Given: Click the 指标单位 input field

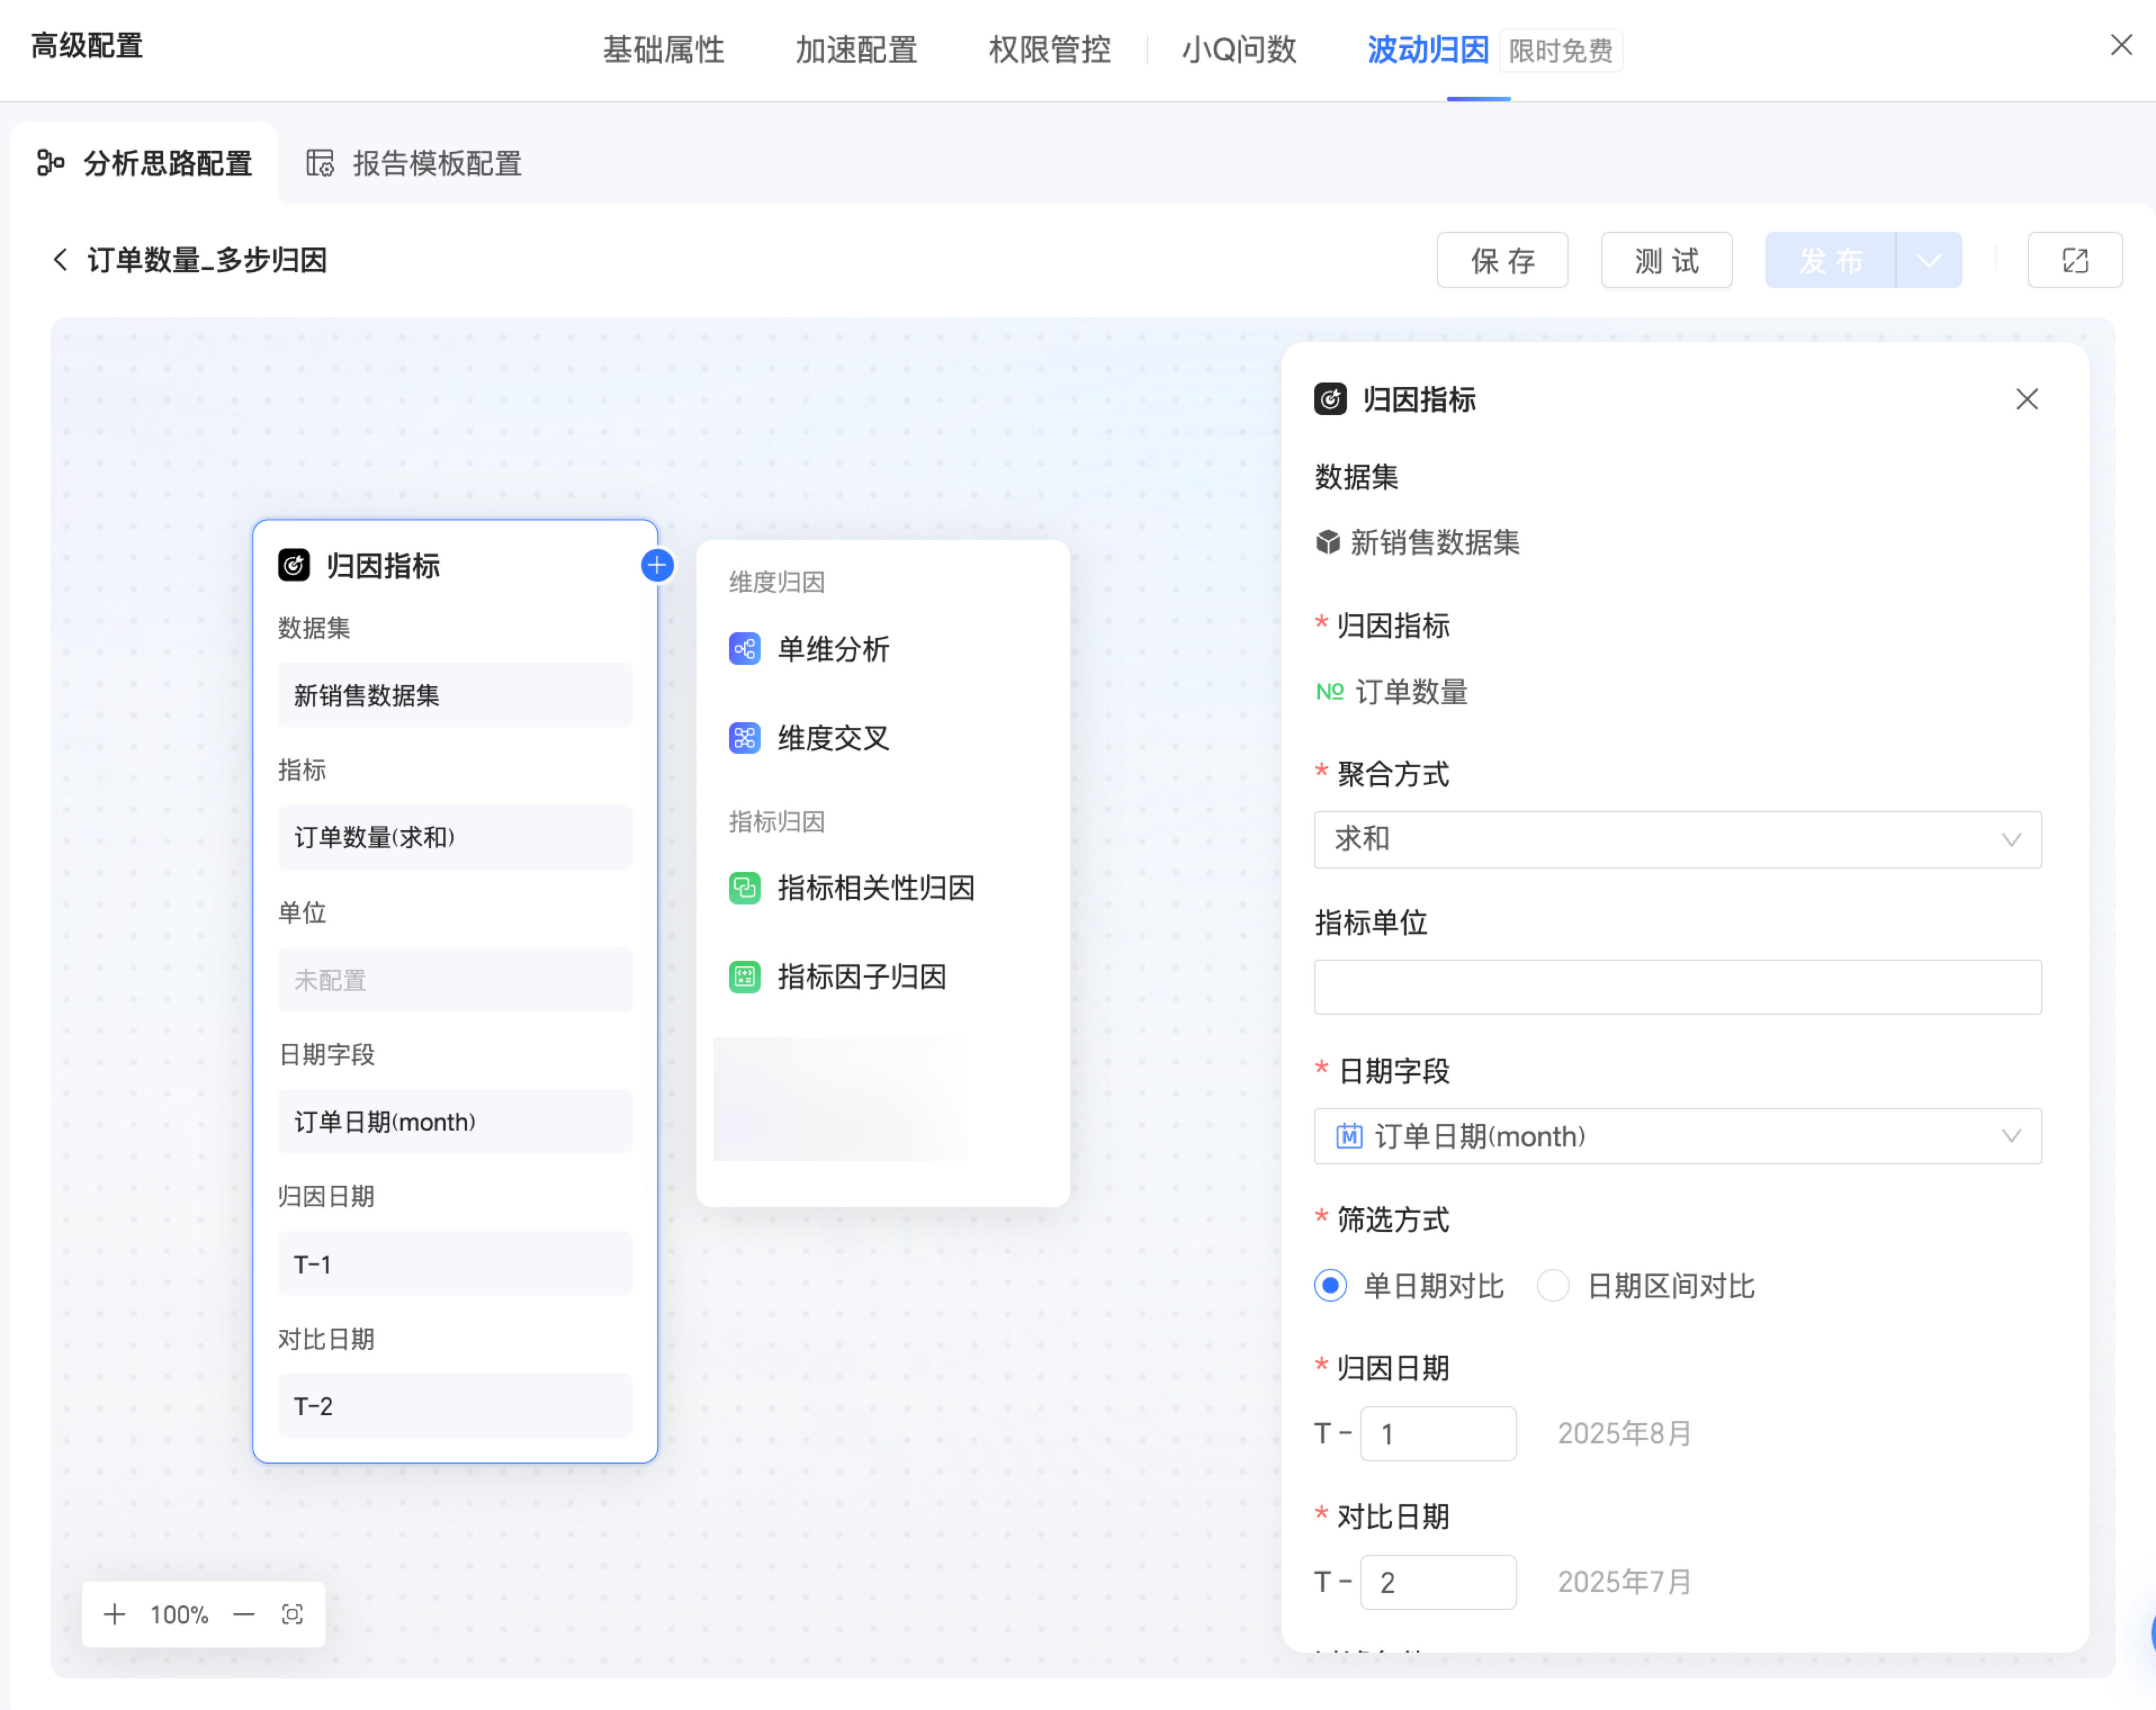Looking at the screenshot, I should click(1677, 987).
